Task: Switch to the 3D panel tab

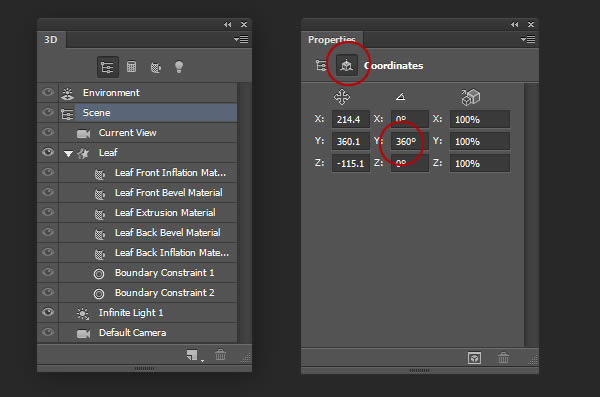Action: [x=51, y=40]
